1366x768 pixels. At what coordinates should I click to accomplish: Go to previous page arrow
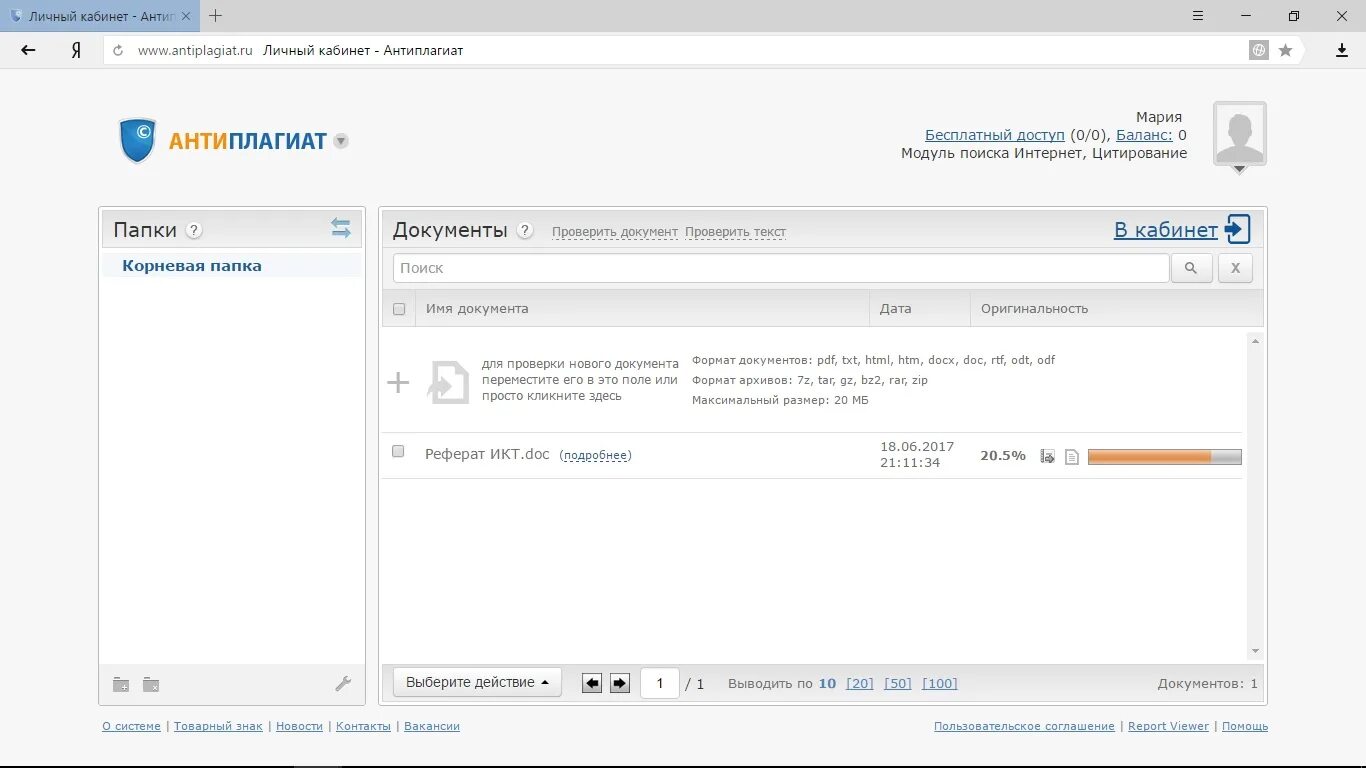click(592, 684)
